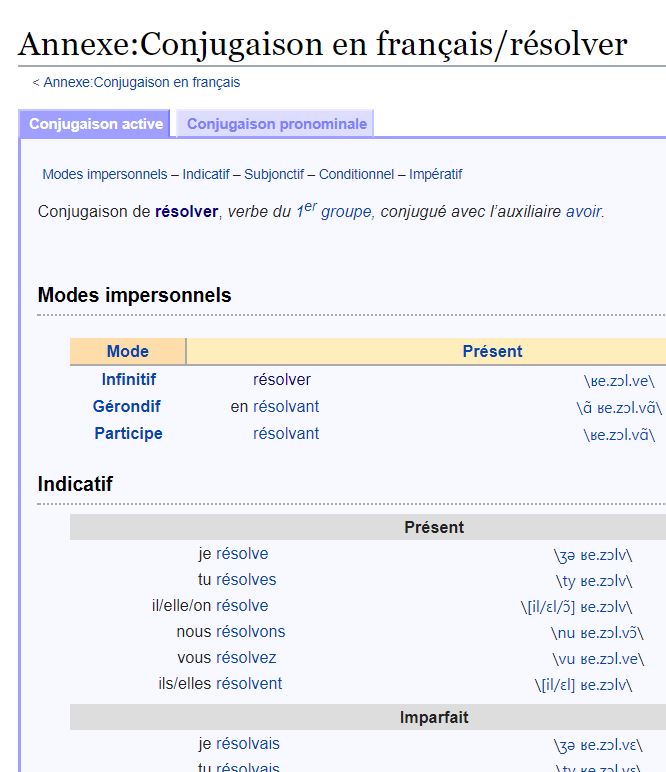Open the Gérondif mode link
The width and height of the screenshot is (666, 772).
pos(126,407)
